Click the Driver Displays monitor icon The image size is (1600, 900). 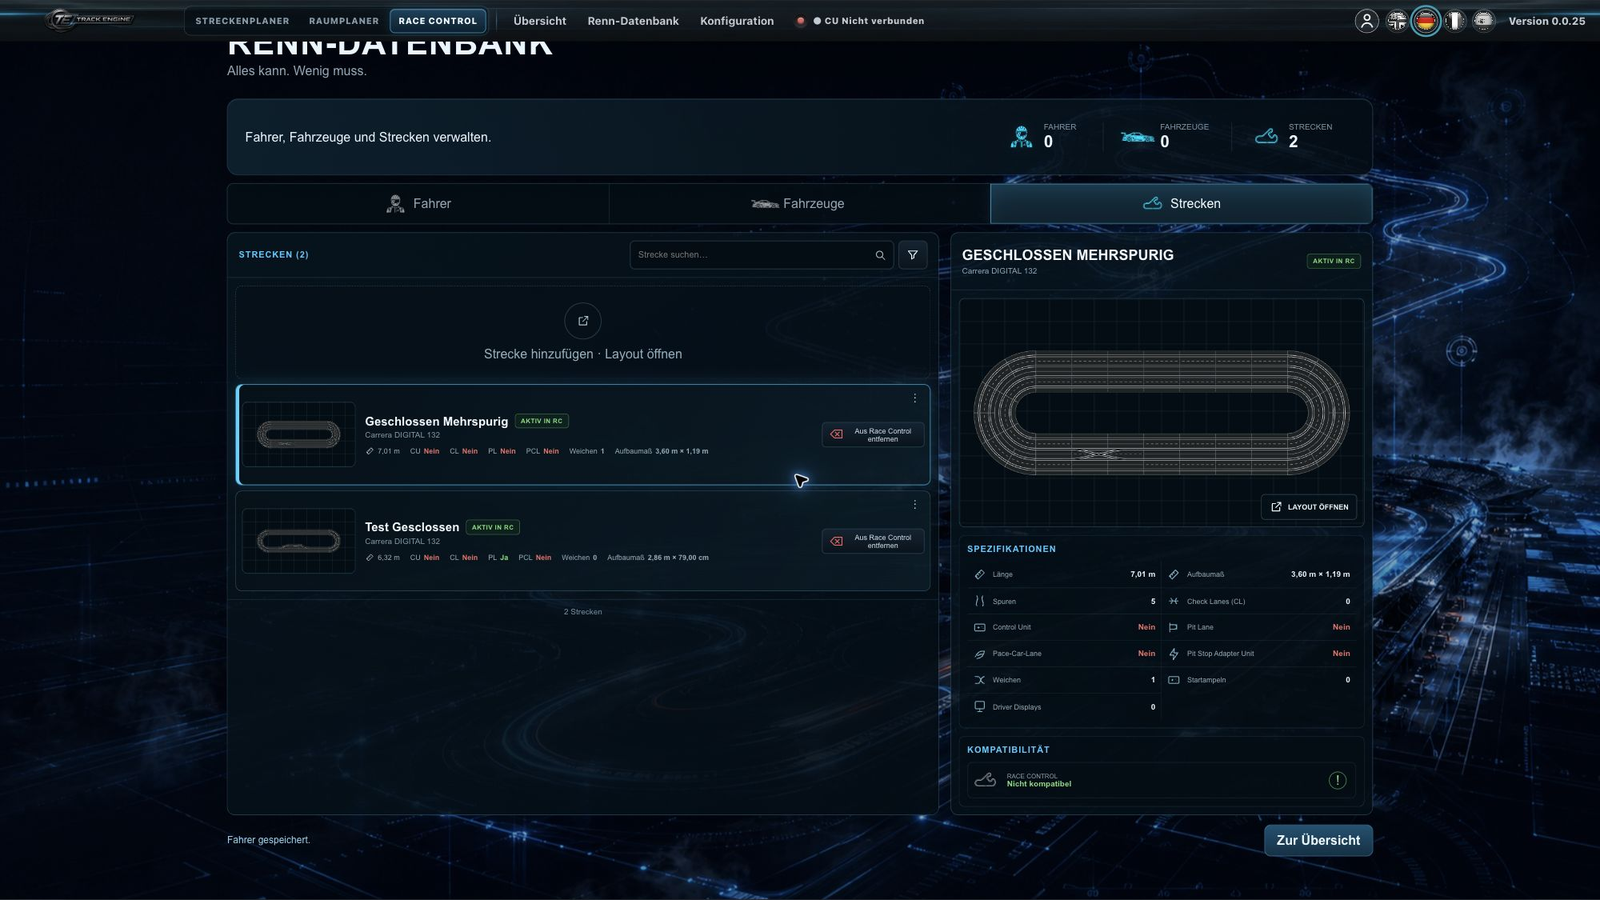979,706
